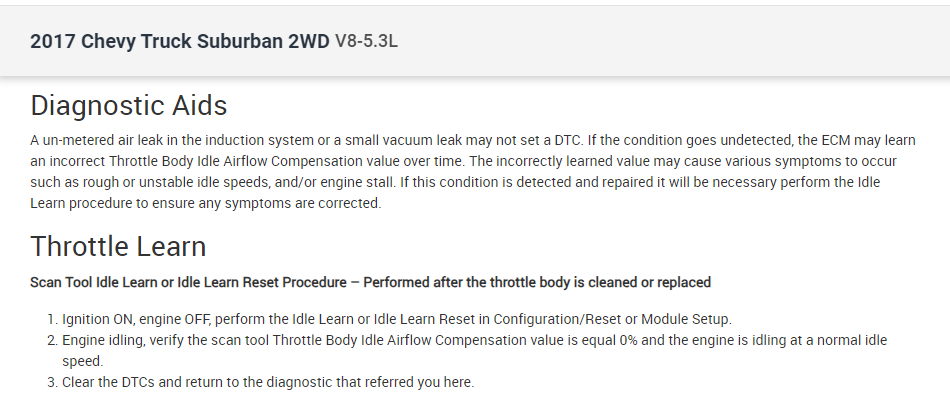Viewport: 950px width, 410px height.
Task: Click the Throttle Learn heading
Action: [118, 246]
